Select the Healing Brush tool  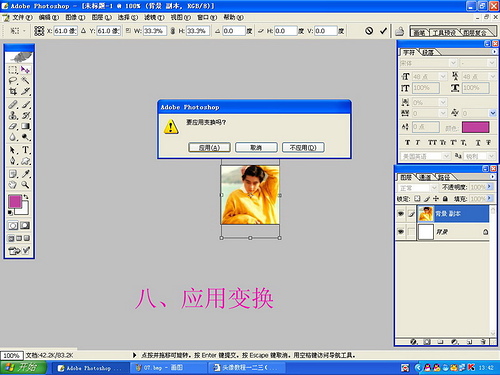click(13, 105)
